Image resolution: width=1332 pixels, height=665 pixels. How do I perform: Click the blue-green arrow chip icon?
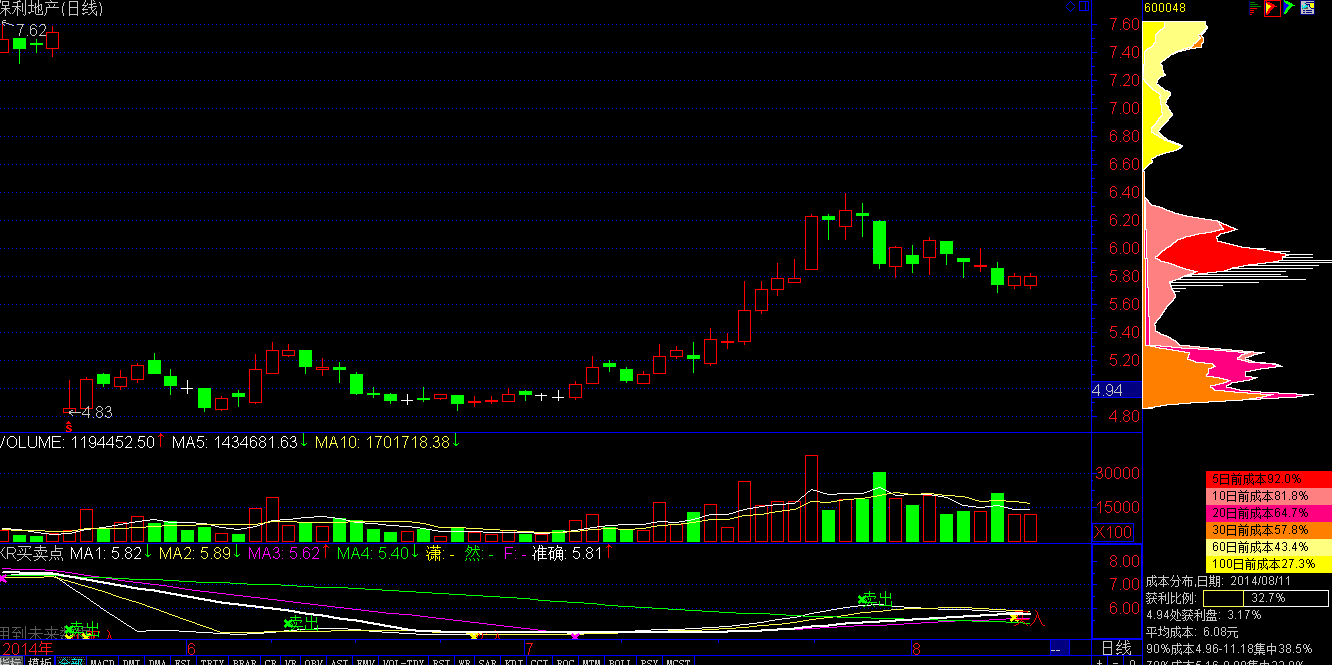1290,8
